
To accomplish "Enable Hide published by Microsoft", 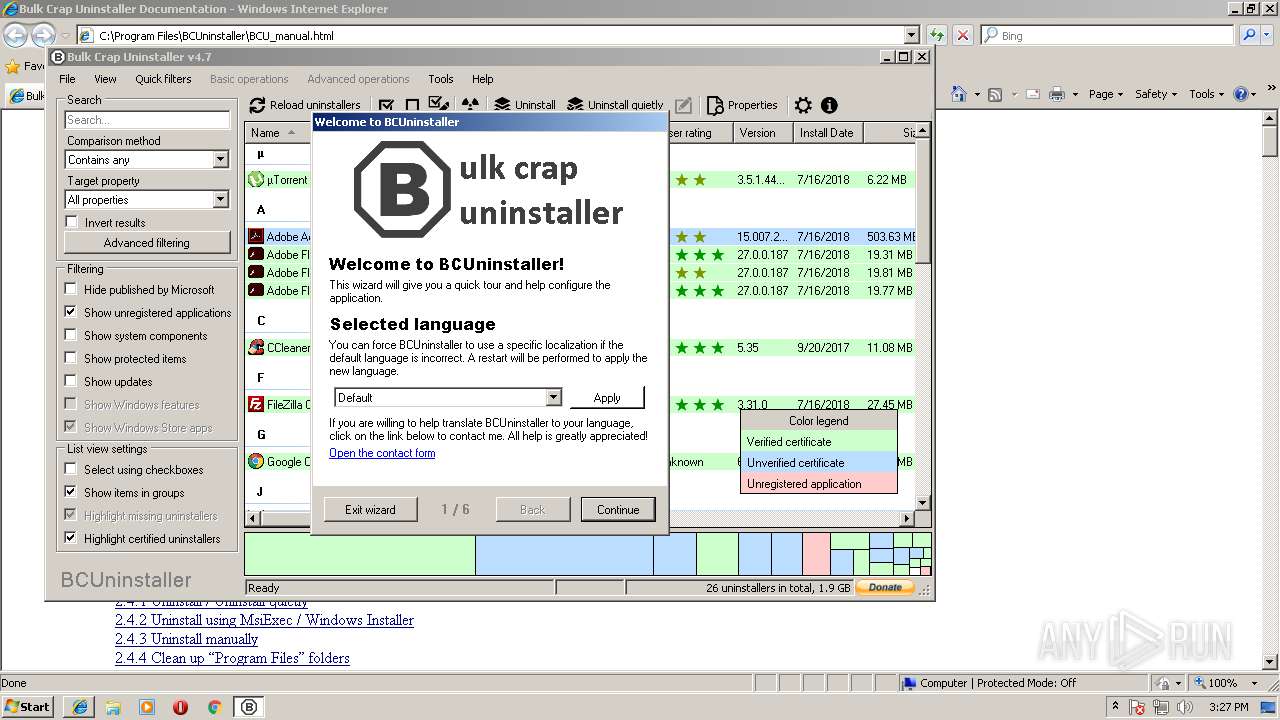I will [70, 289].
